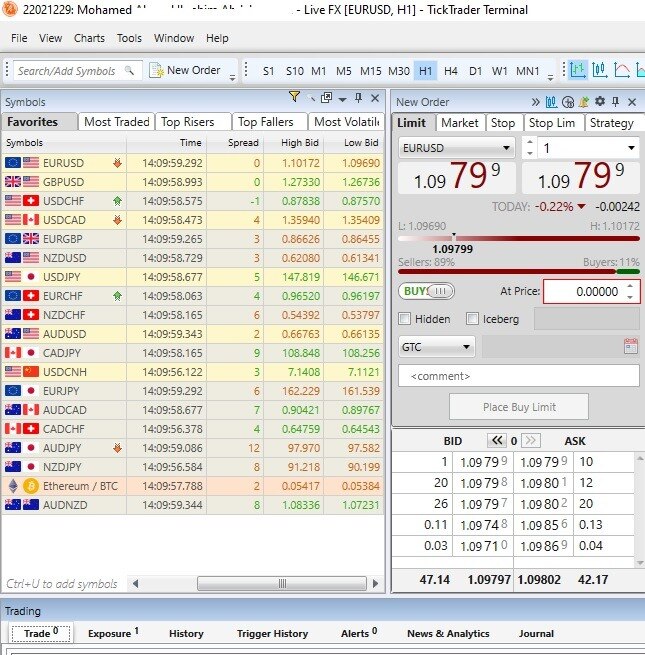Open the Trigger History tab
Viewport: 645px width, 655px height.
272,633
